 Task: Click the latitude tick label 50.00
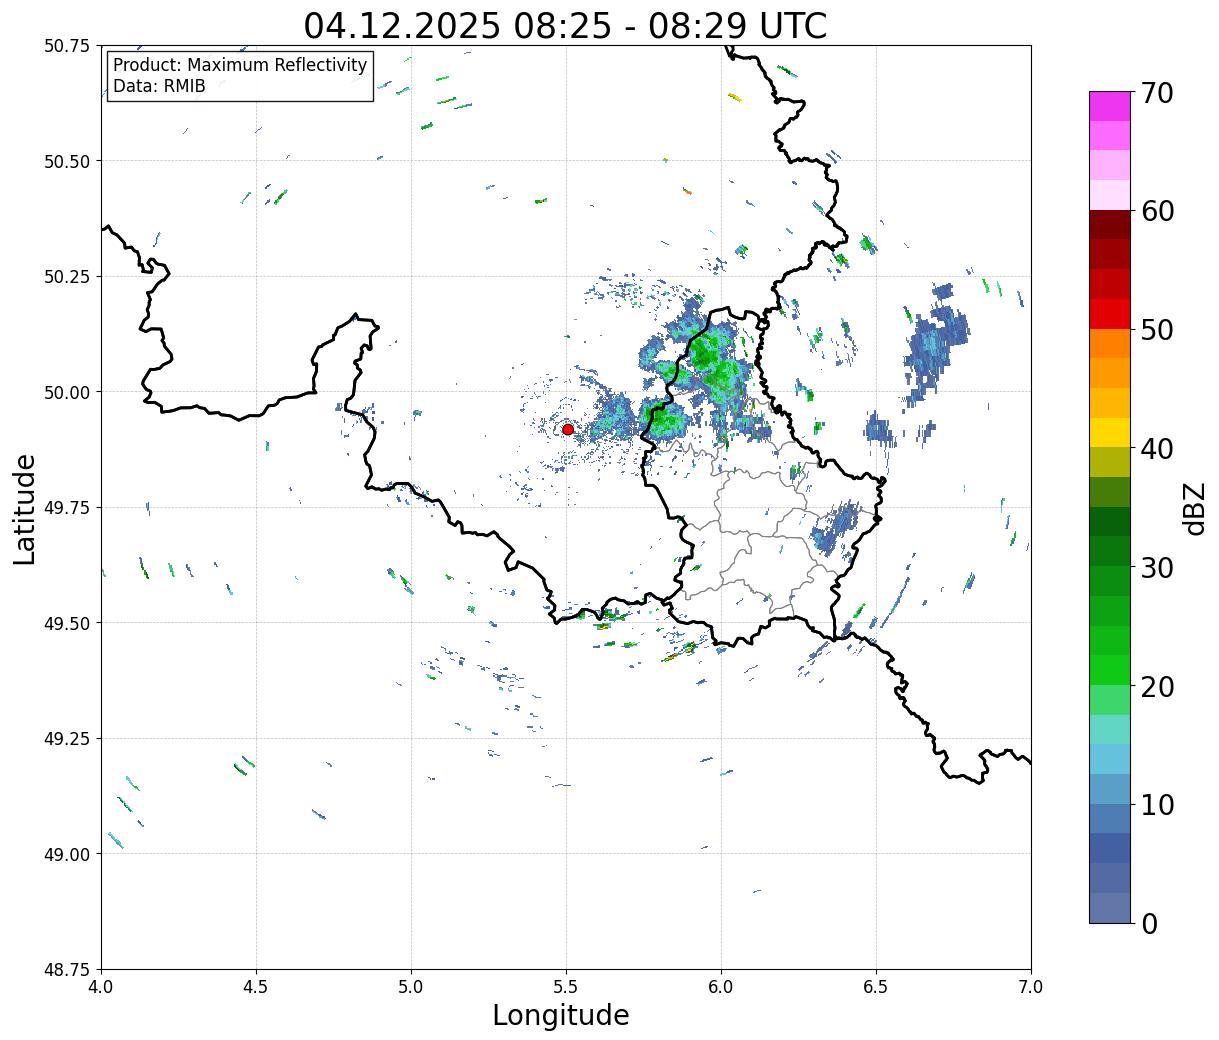click(x=67, y=392)
